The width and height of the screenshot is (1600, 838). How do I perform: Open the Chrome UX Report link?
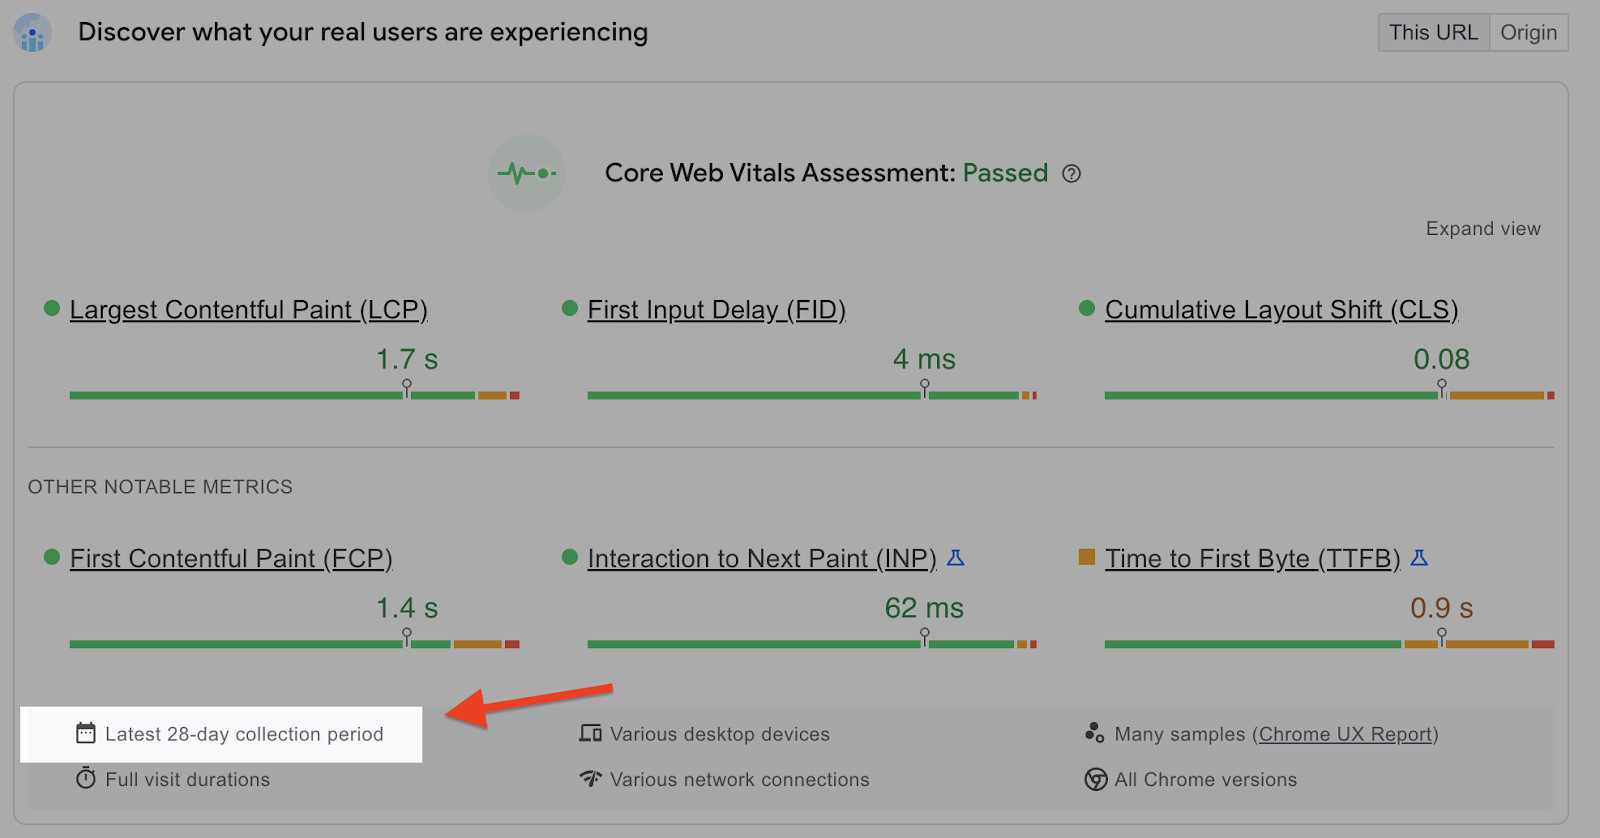tap(1344, 733)
